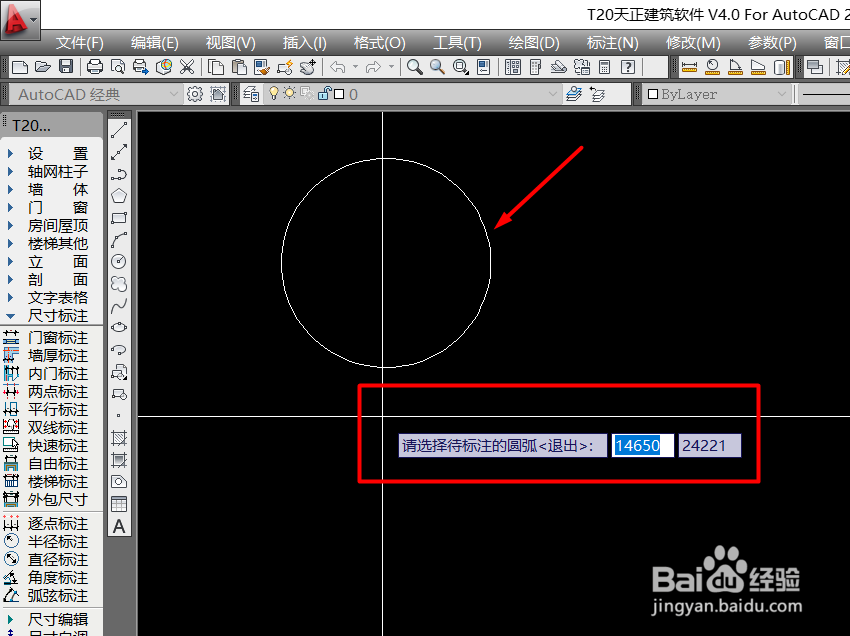Click the workspace settings gear icon
Viewport: 850px width, 636px height.
pos(195,94)
